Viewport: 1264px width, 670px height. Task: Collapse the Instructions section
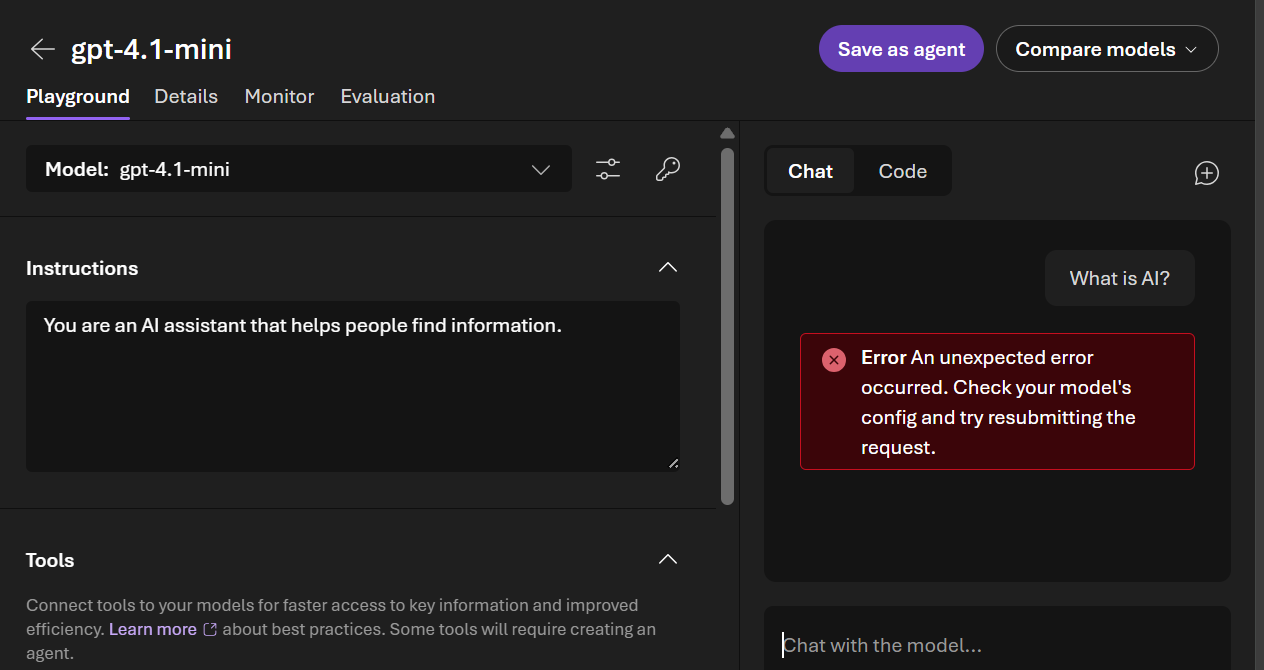coord(668,268)
